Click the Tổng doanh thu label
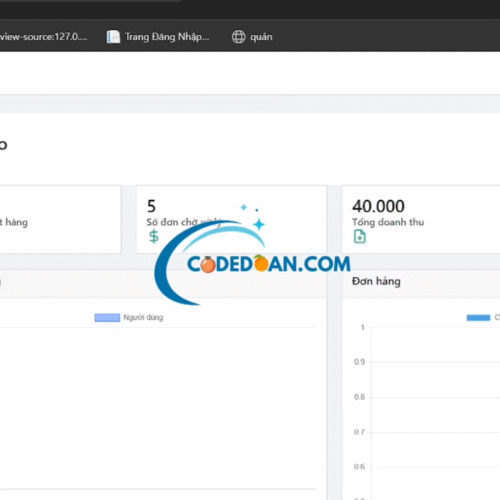This screenshot has width=500, height=500. coord(388,222)
